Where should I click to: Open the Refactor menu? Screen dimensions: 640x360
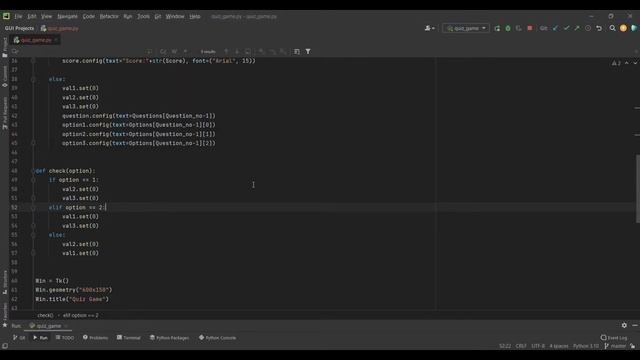[x=109, y=16]
